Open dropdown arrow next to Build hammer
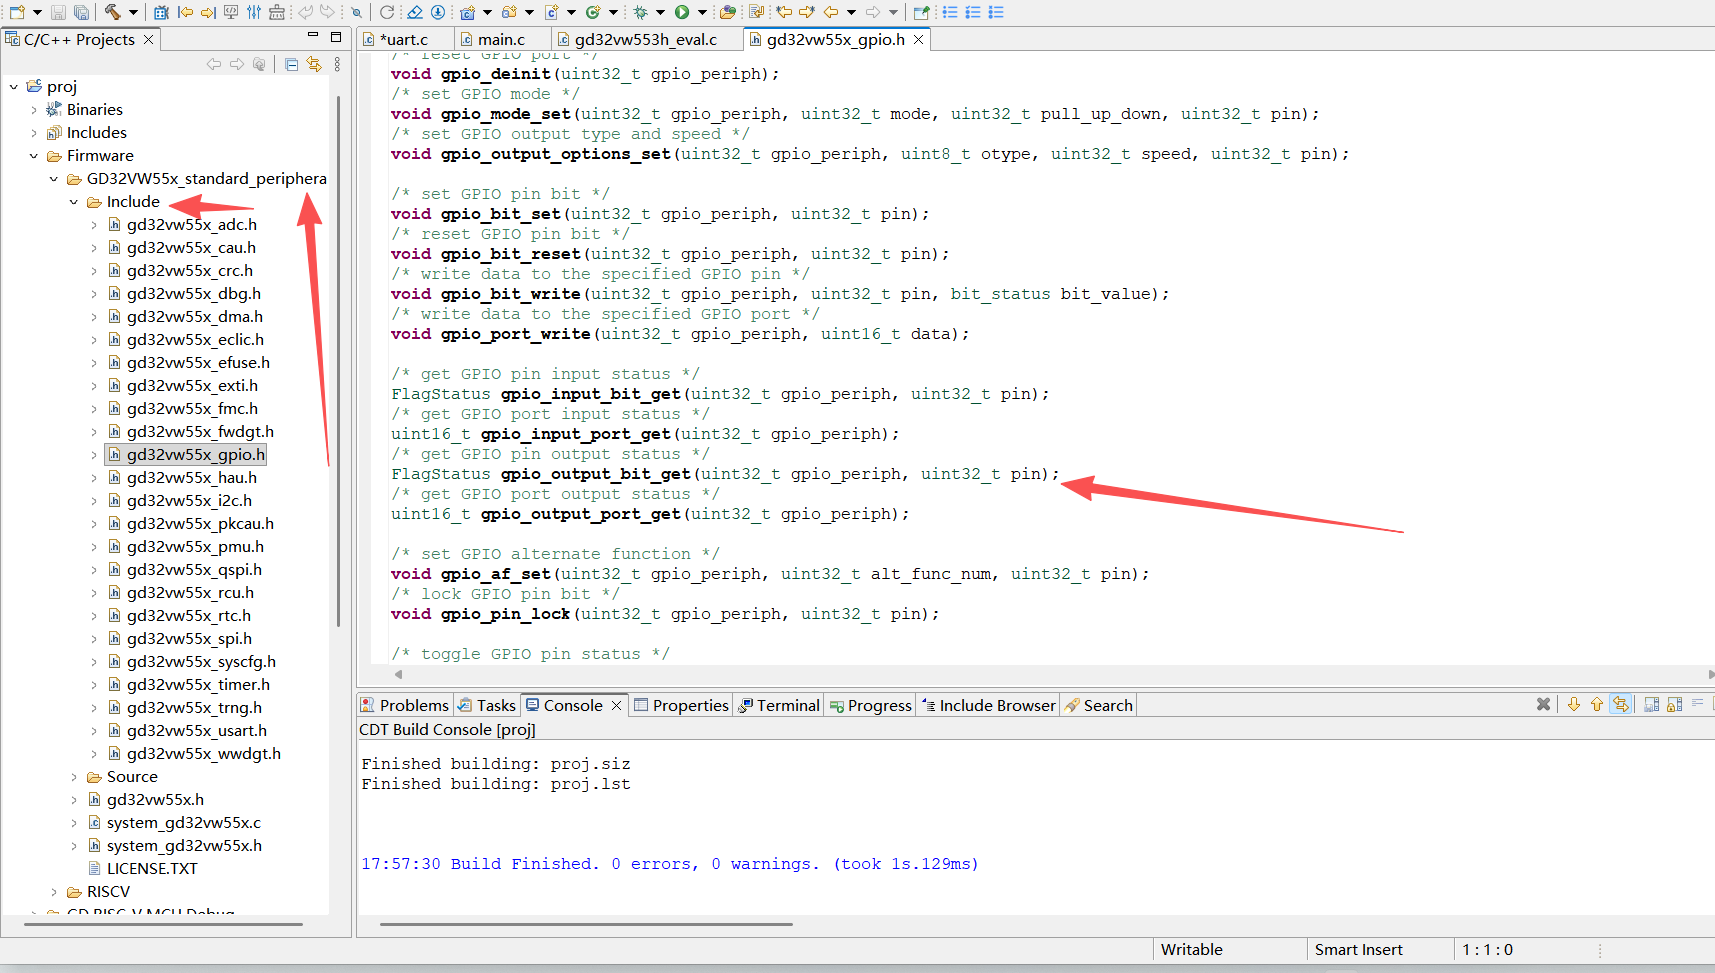The height and width of the screenshot is (973, 1715). tap(133, 12)
